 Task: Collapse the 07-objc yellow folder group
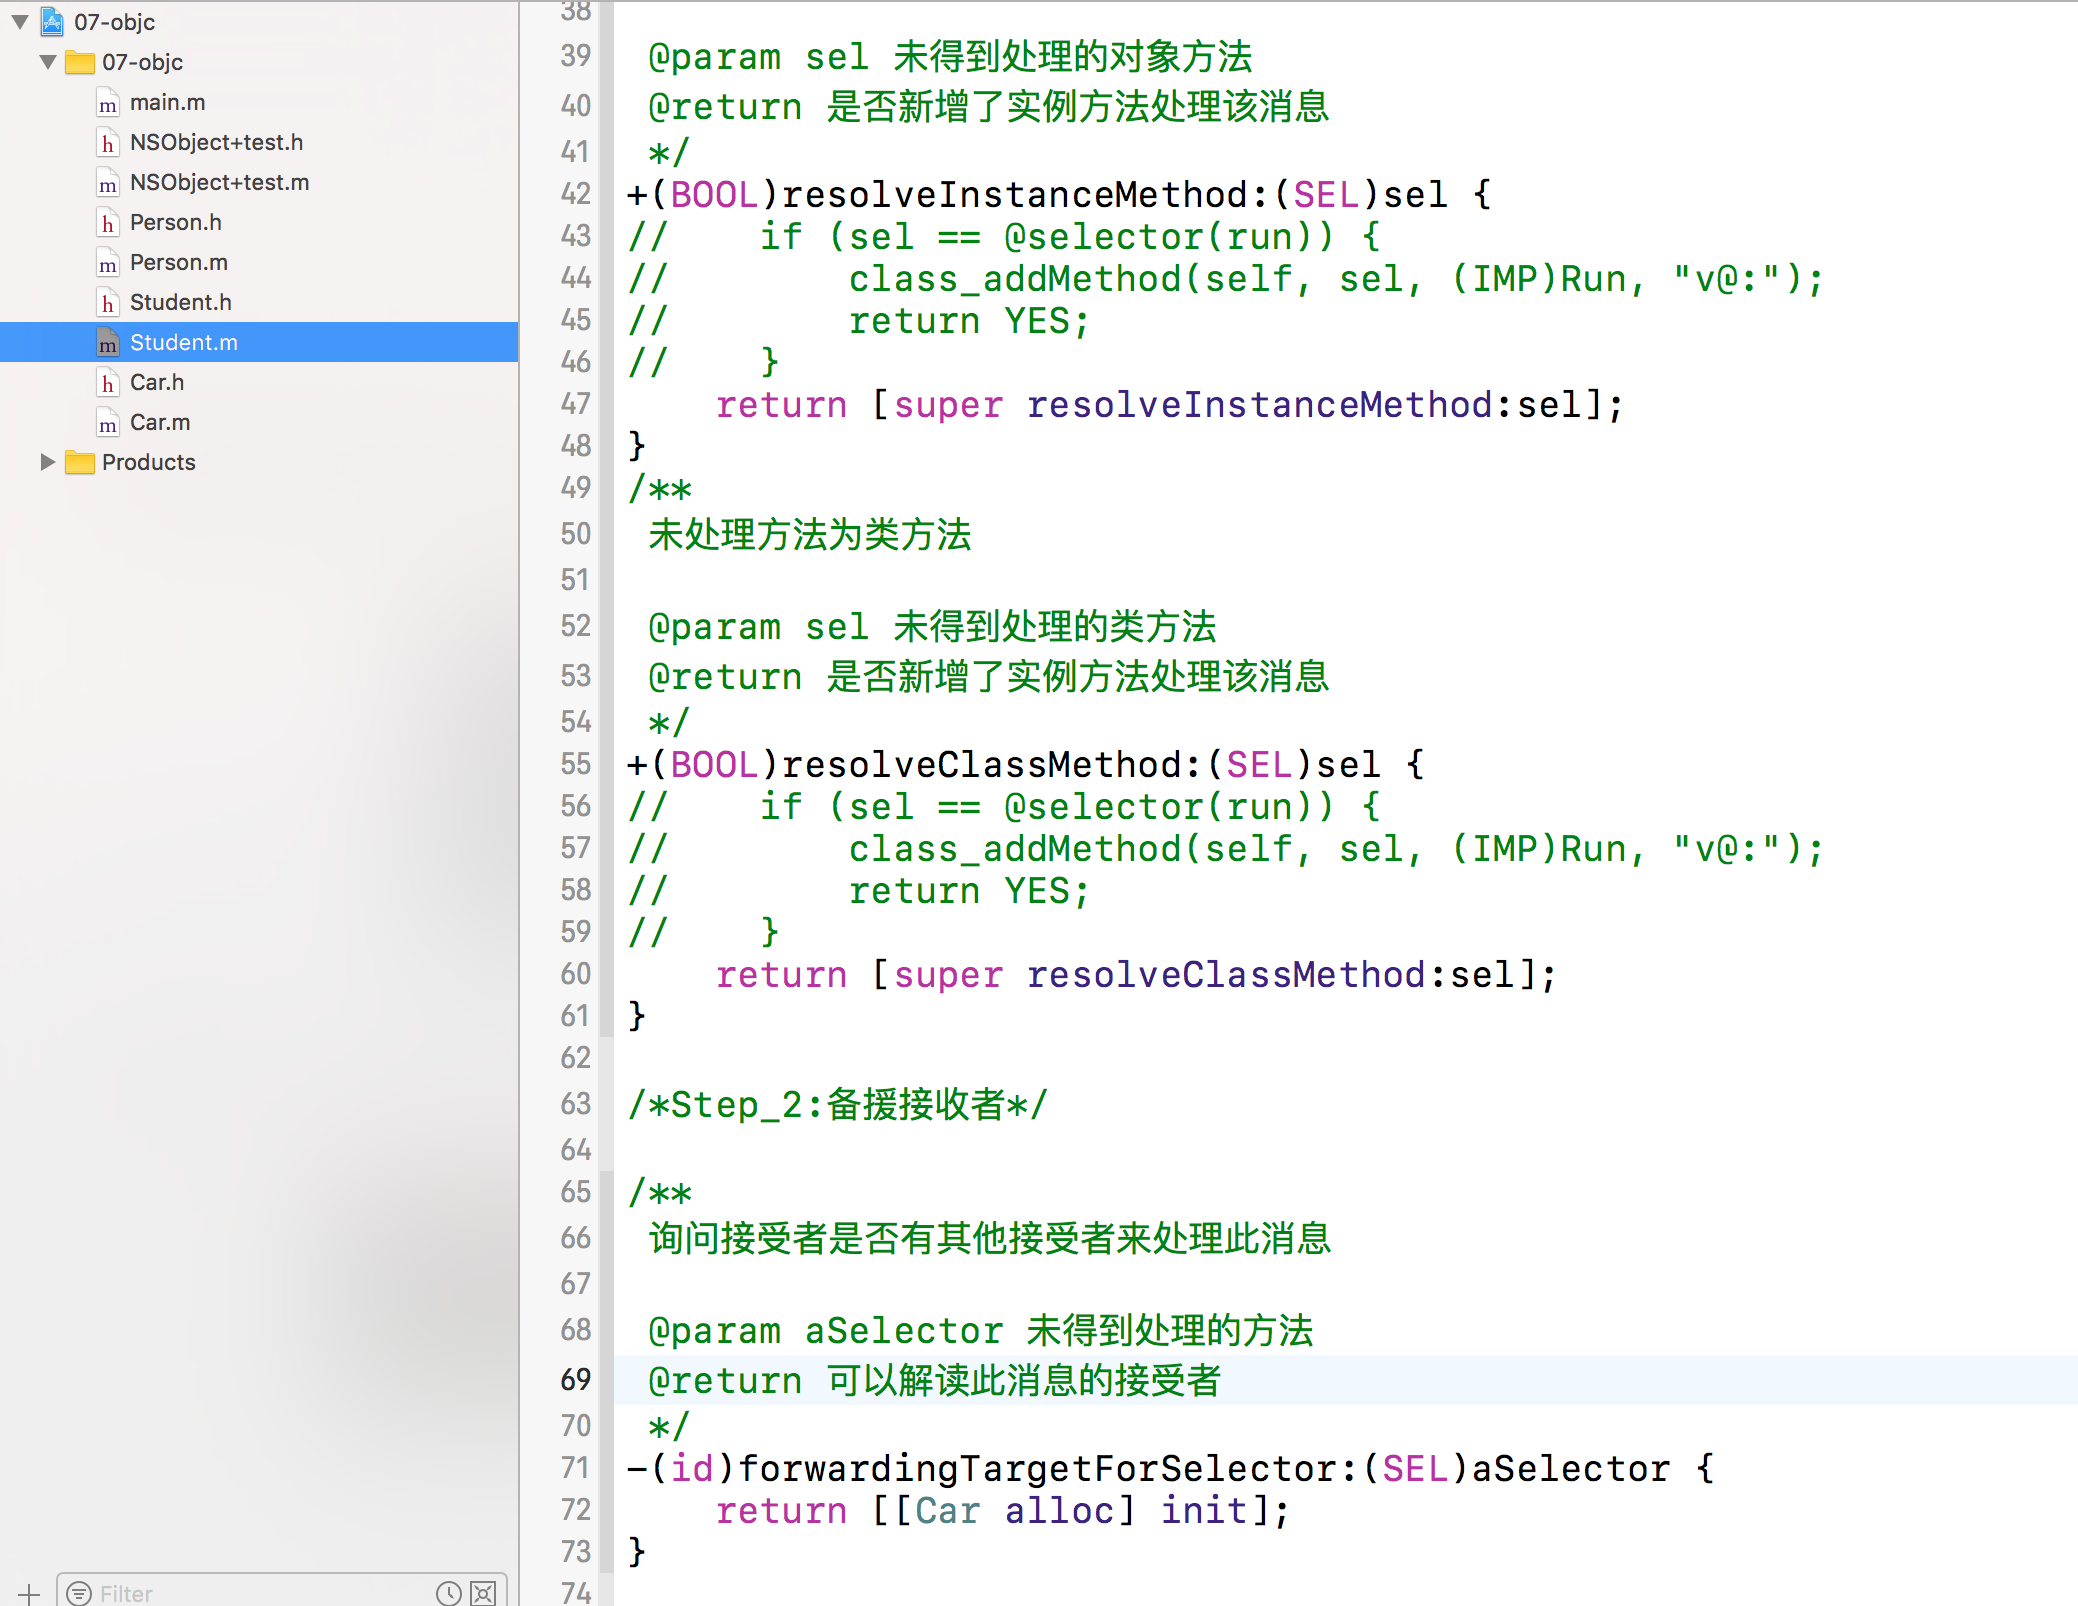47,62
